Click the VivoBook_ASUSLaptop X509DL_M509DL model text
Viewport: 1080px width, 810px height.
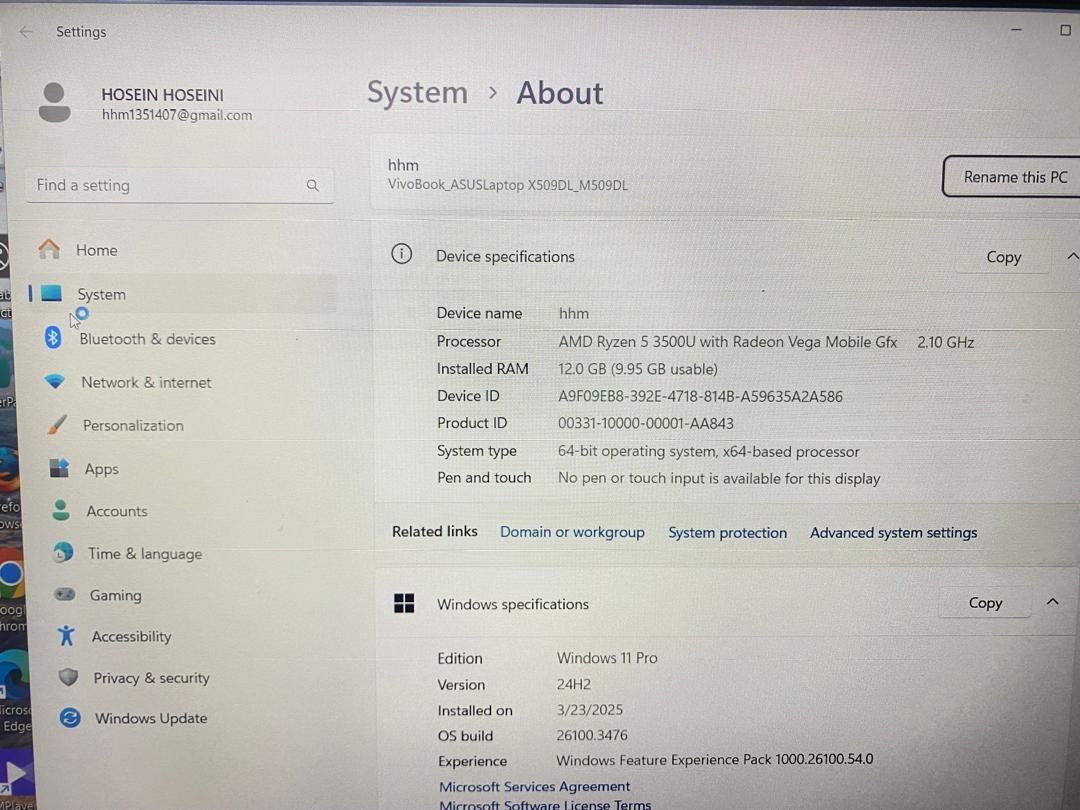(x=508, y=185)
